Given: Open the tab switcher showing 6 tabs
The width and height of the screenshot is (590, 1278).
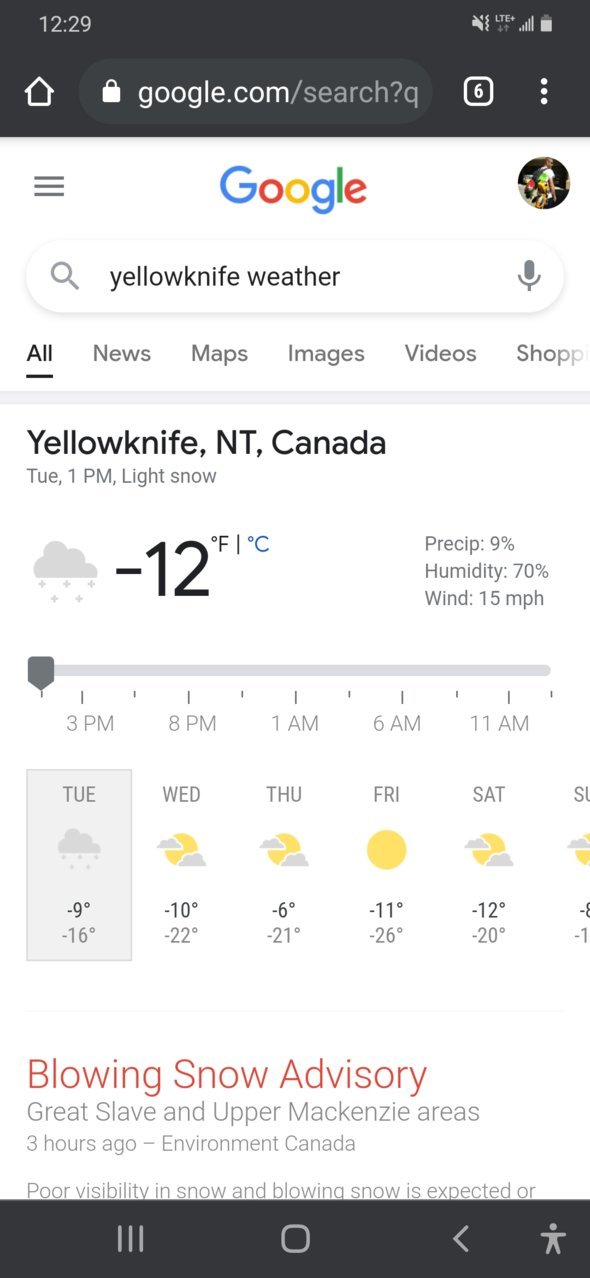Looking at the screenshot, I should pyautogui.click(x=478, y=93).
